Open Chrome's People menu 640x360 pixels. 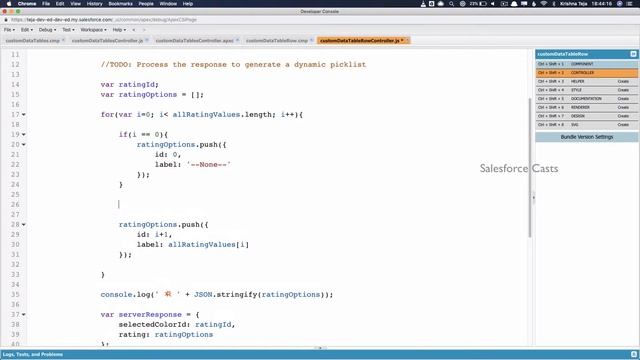tap(146, 4)
